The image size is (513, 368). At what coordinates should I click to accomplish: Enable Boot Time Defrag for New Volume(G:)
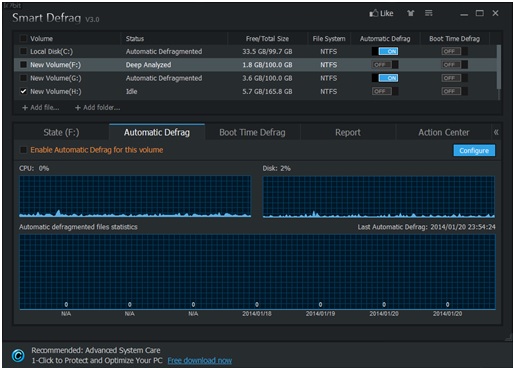(x=454, y=78)
